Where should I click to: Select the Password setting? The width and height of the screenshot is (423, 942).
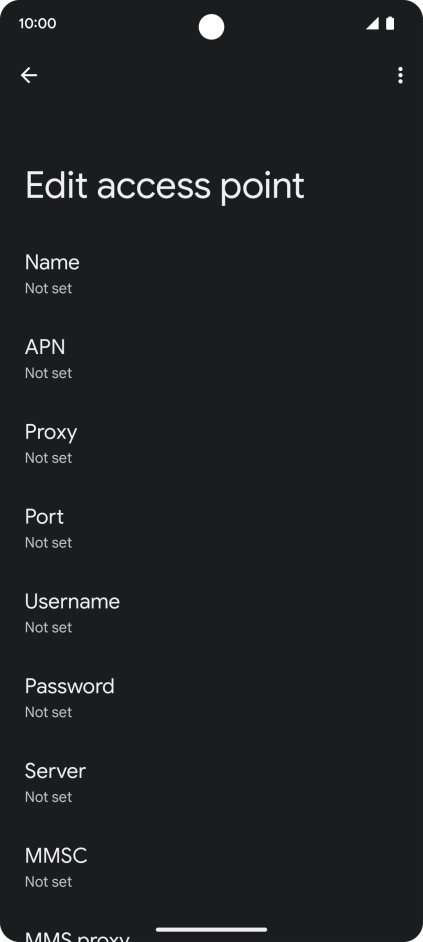[x=212, y=697]
